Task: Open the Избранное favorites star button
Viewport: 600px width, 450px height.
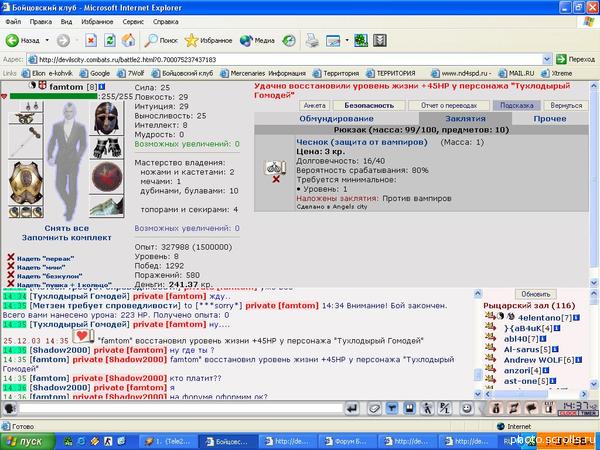Action: (x=208, y=40)
